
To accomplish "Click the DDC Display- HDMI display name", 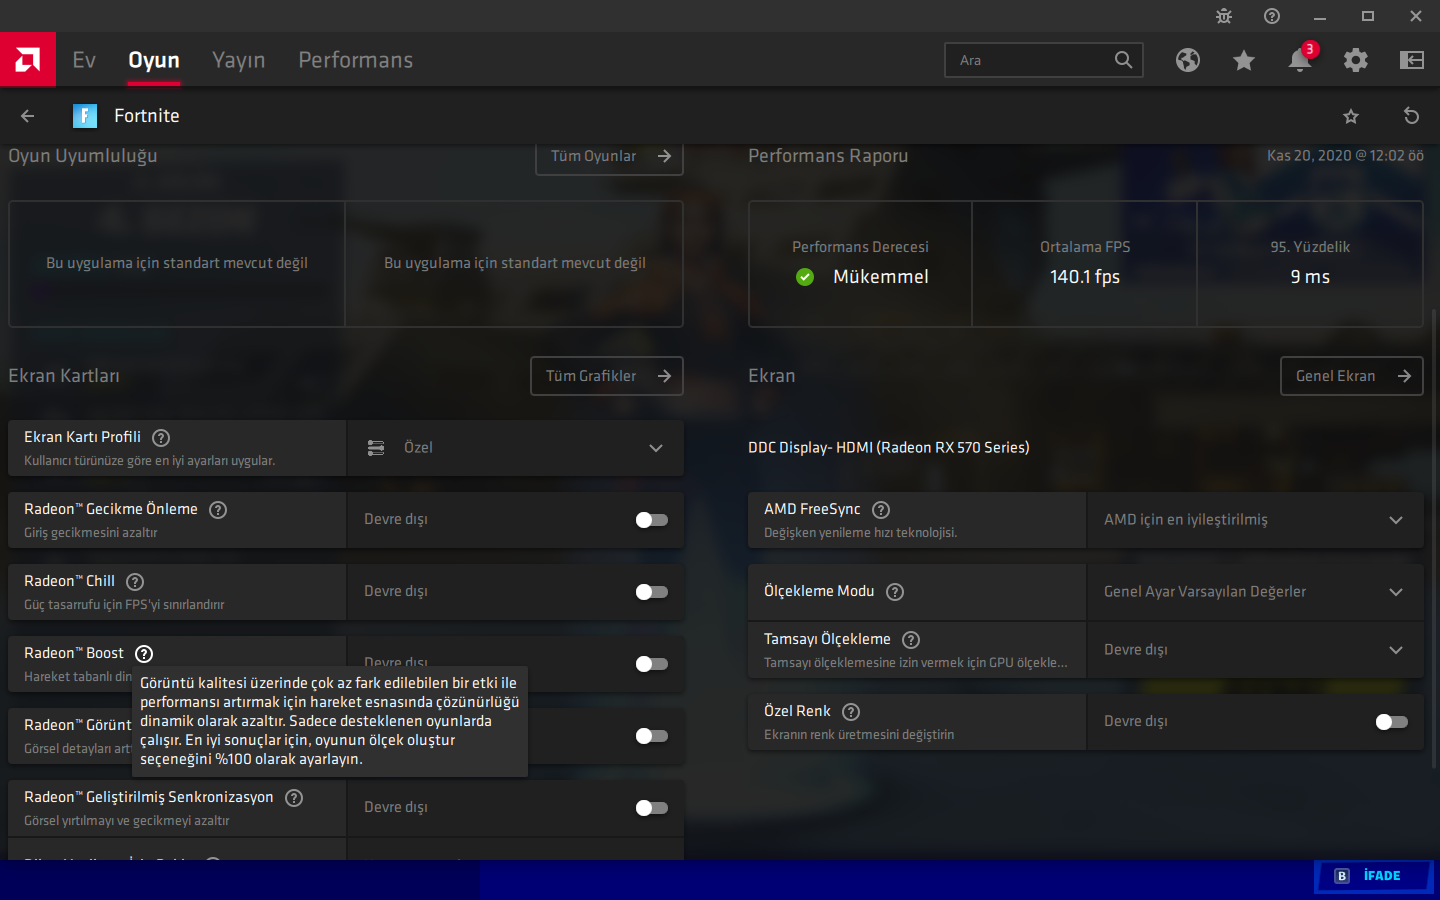I will (x=889, y=448).
